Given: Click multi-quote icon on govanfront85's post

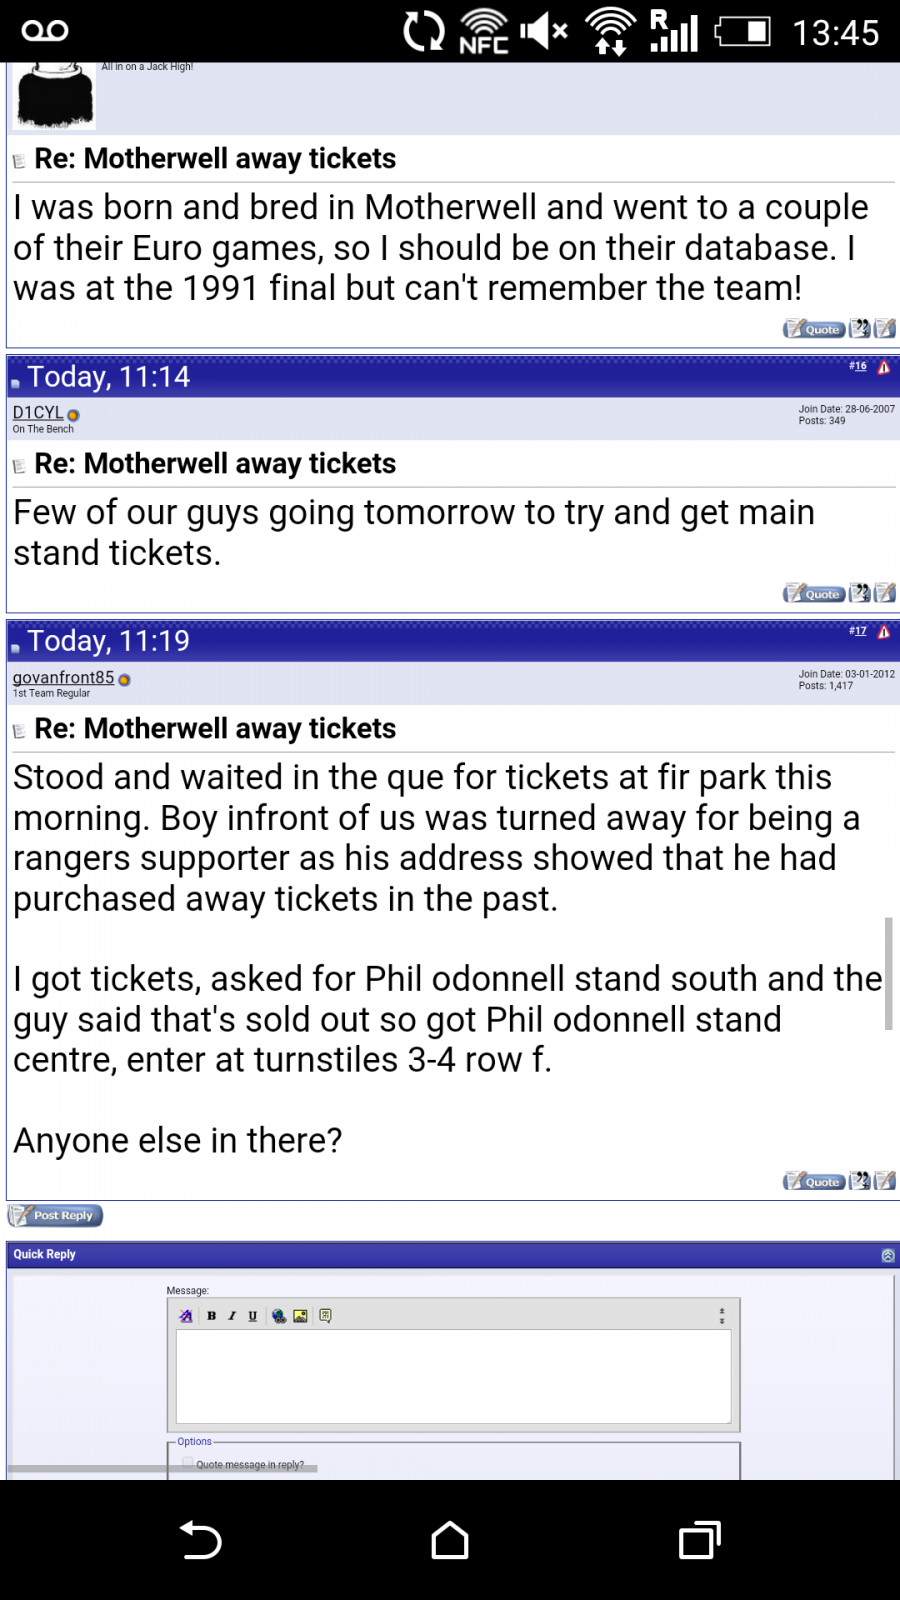Looking at the screenshot, I should coord(860,1181).
